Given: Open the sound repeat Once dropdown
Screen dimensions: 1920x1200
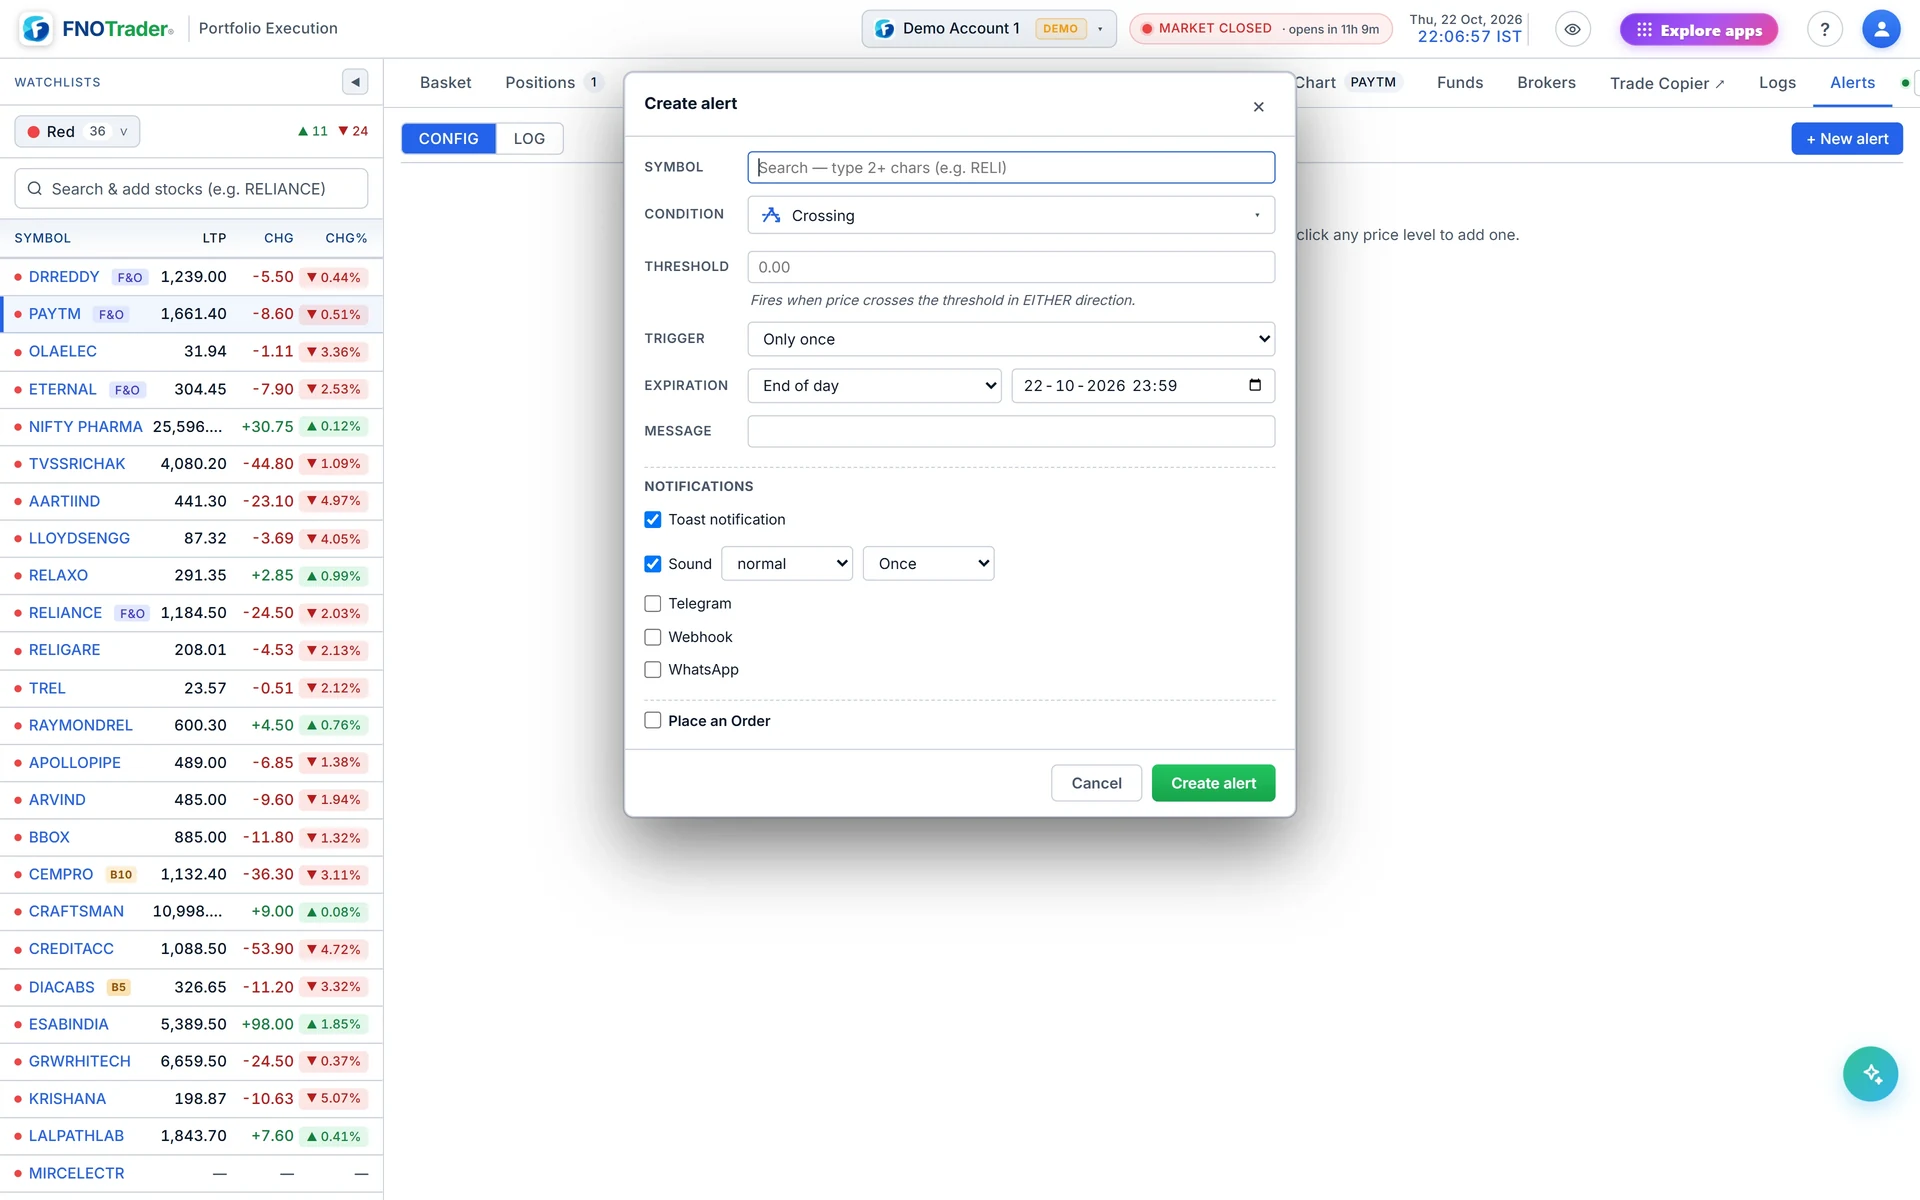Looking at the screenshot, I should pyautogui.click(x=928, y=564).
